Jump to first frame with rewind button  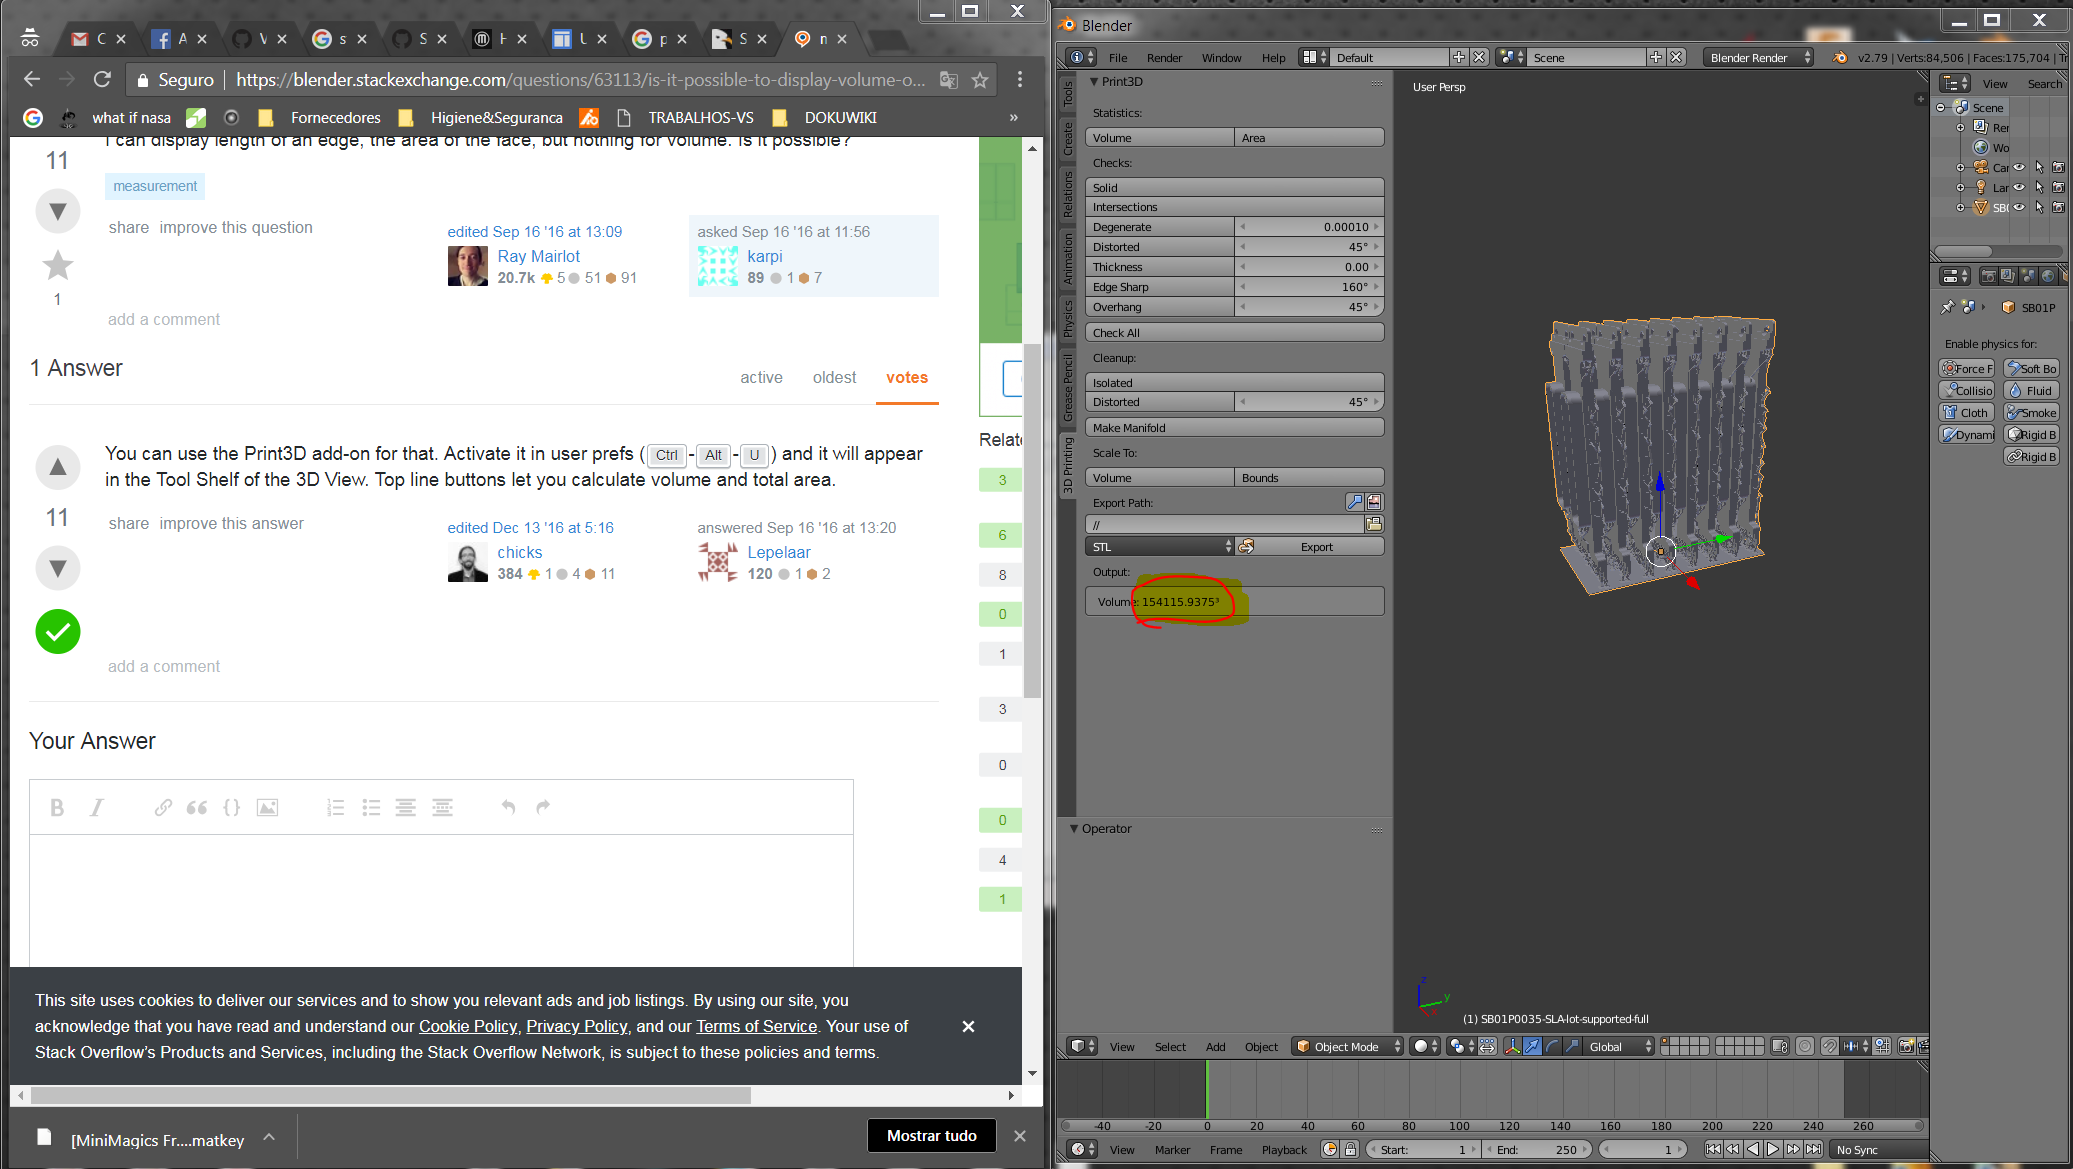click(x=1713, y=1149)
